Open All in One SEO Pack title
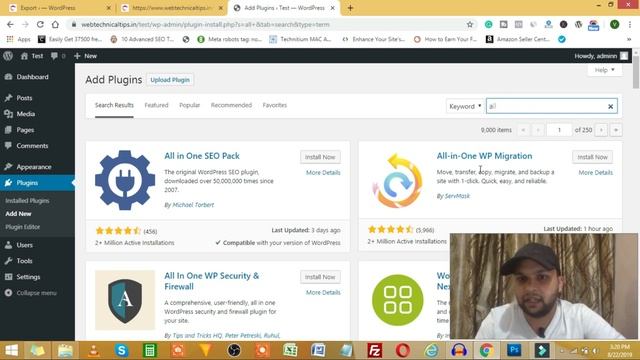Image resolution: width=640 pixels, height=360 pixels. pos(202,156)
